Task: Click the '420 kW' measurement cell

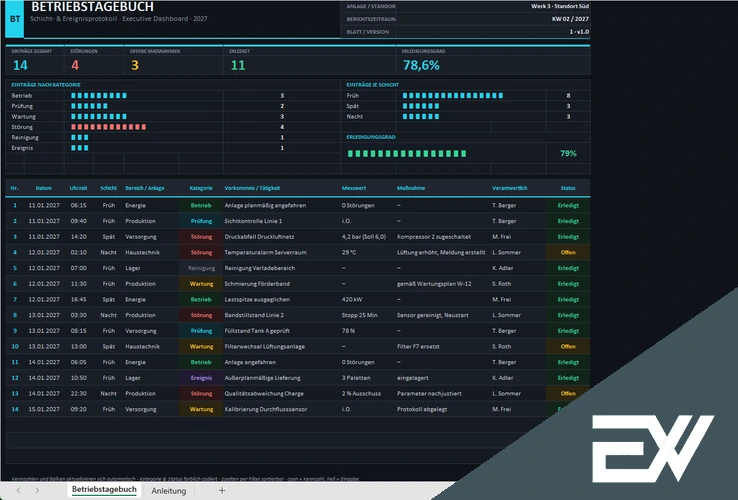Action: (x=352, y=299)
